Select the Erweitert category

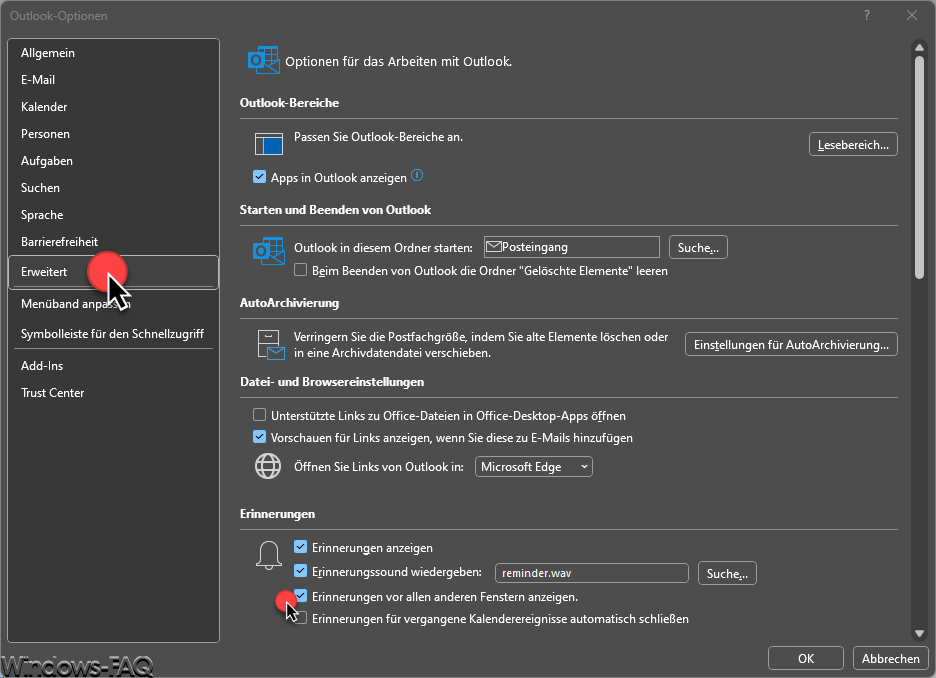click(113, 272)
